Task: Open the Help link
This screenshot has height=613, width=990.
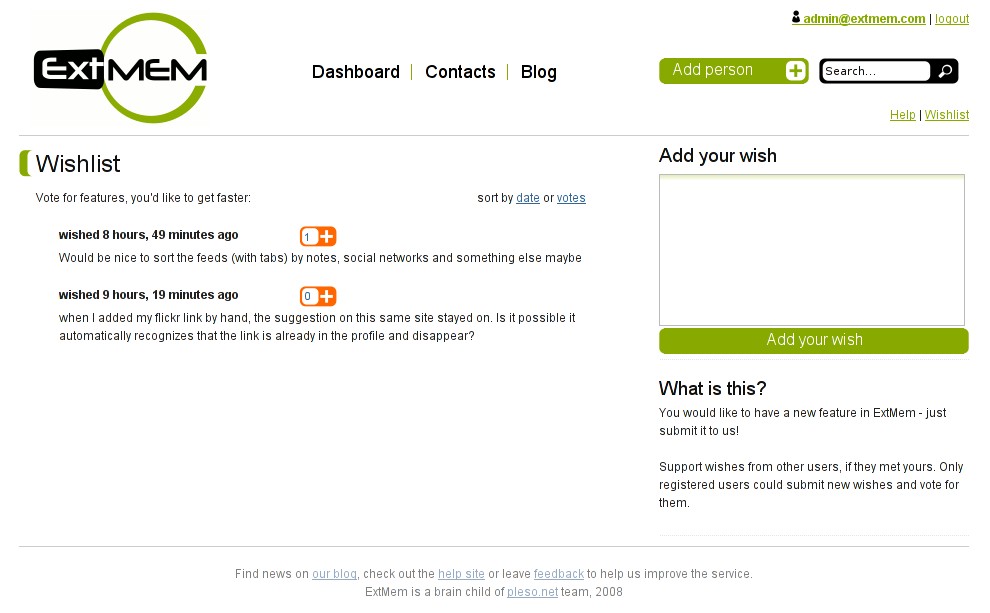Action: click(x=902, y=115)
